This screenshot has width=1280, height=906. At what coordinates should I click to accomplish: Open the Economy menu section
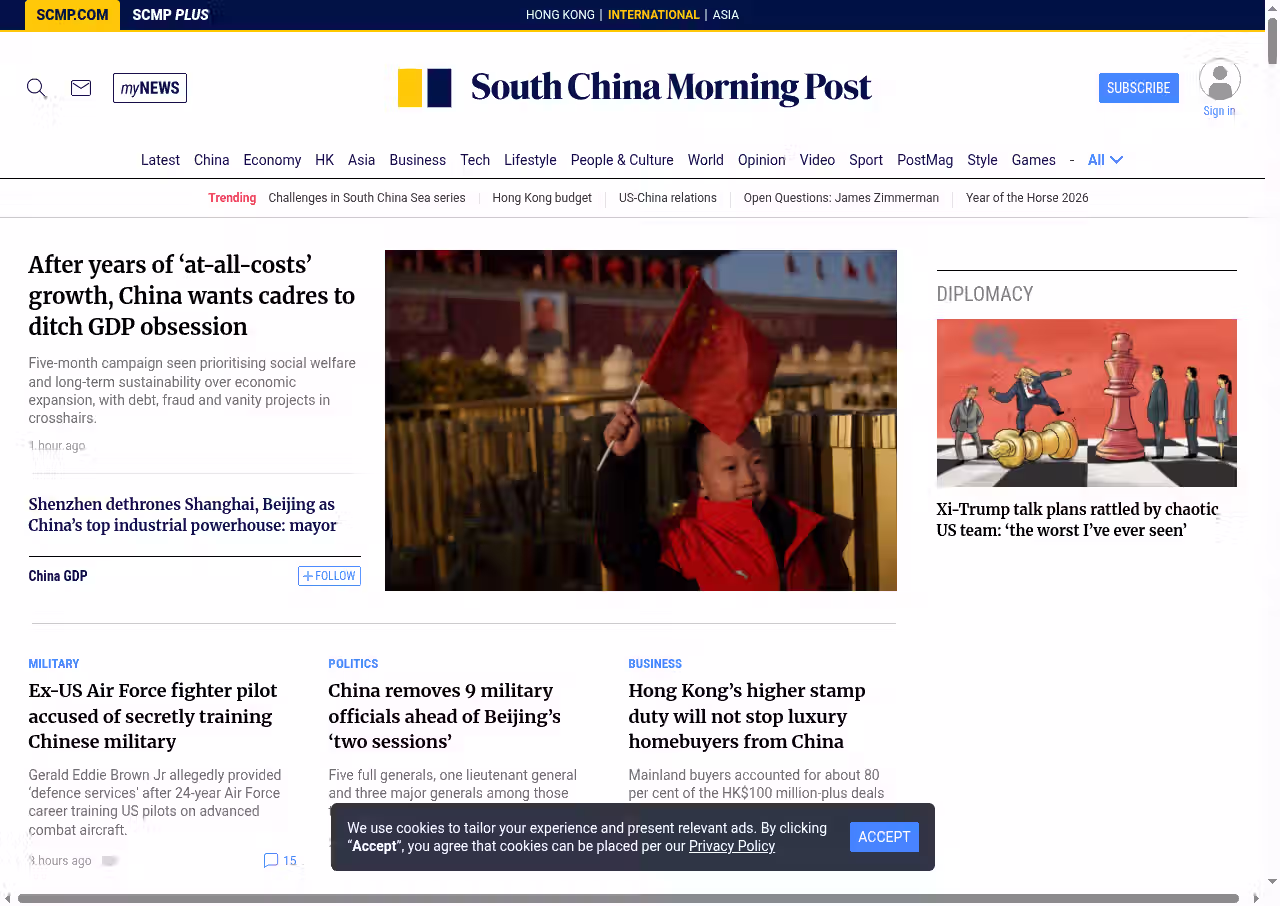pos(272,160)
